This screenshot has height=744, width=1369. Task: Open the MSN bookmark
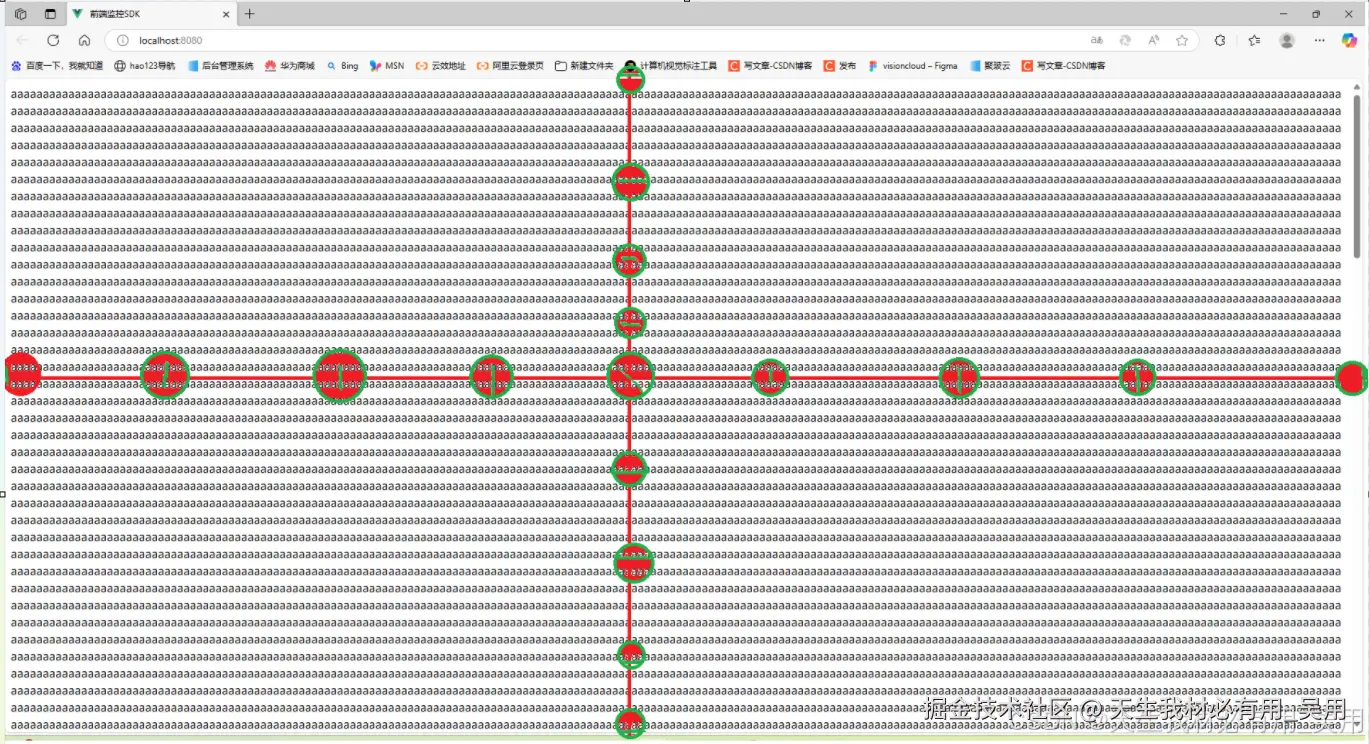pos(387,66)
